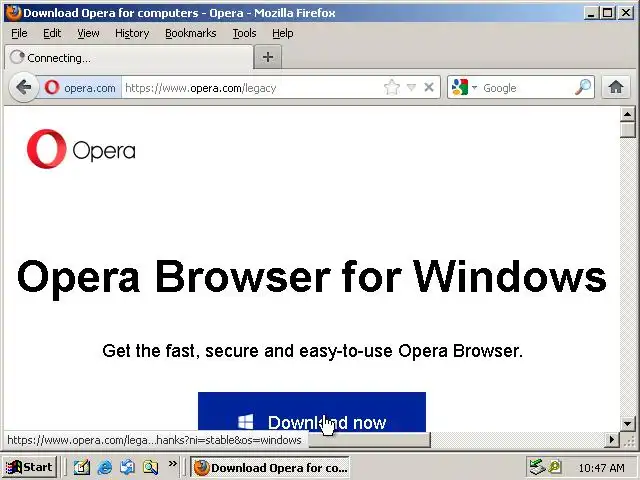The height and width of the screenshot is (480, 640).
Task: Click the Back arrow button
Action: tap(24, 87)
